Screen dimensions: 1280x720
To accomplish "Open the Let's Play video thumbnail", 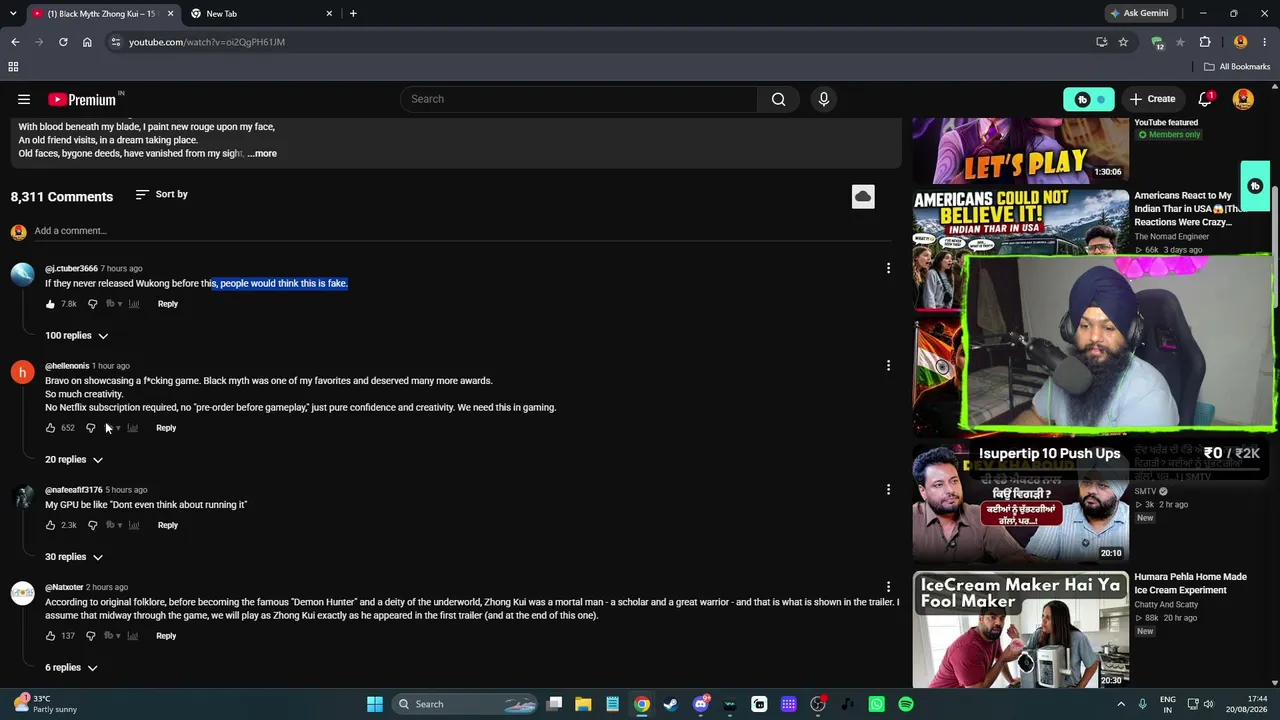I will [1021, 151].
